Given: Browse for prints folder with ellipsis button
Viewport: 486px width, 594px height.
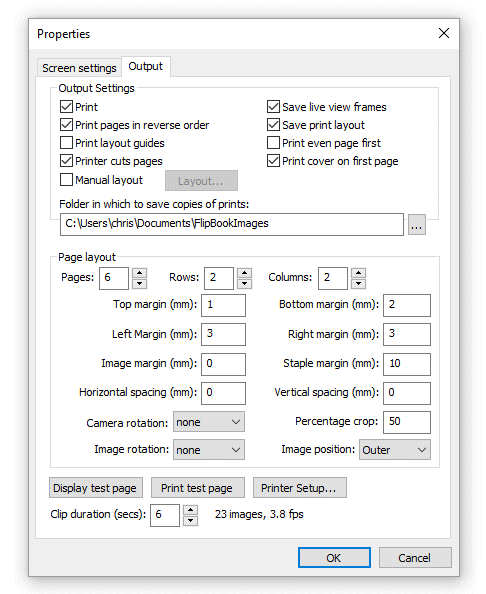Looking at the screenshot, I should (417, 225).
